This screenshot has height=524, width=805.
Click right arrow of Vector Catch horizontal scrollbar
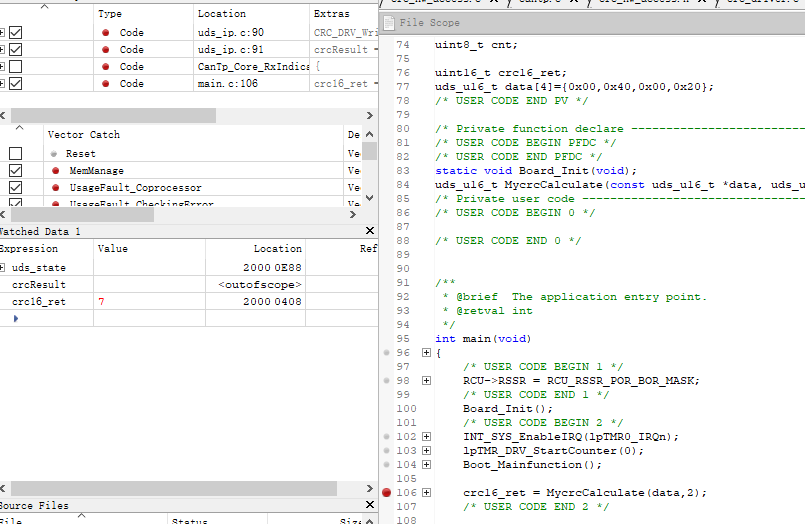352,215
